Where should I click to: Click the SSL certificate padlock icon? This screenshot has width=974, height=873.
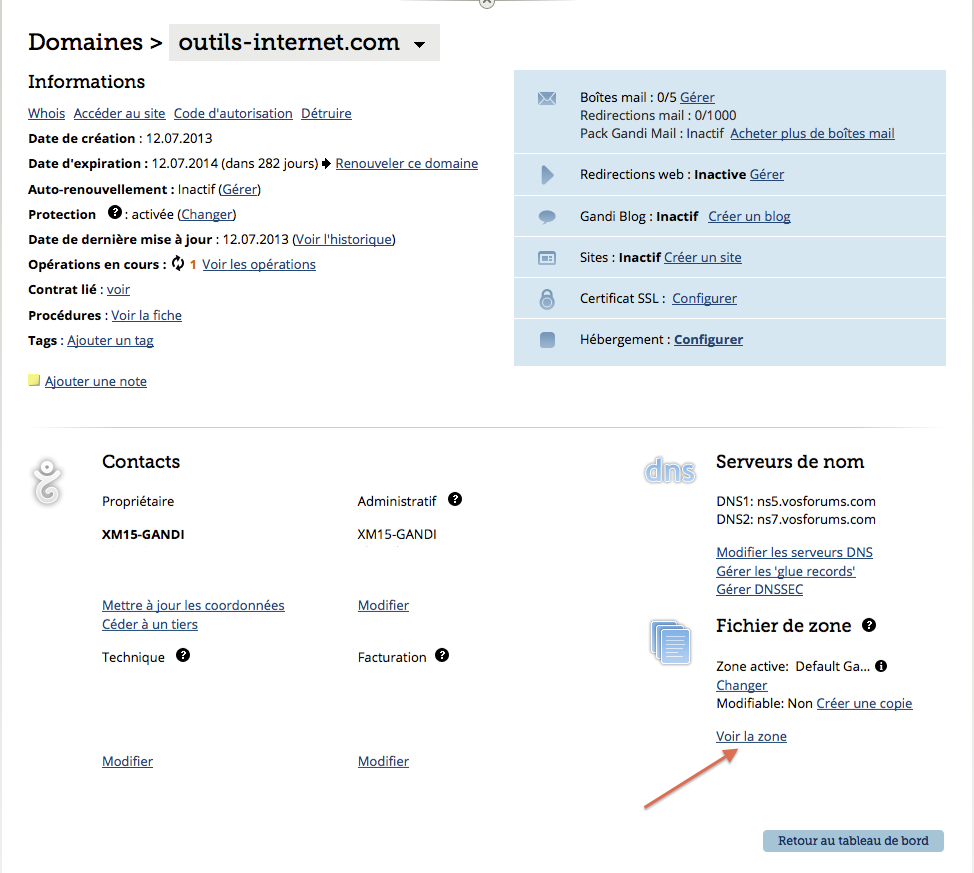coord(547,299)
